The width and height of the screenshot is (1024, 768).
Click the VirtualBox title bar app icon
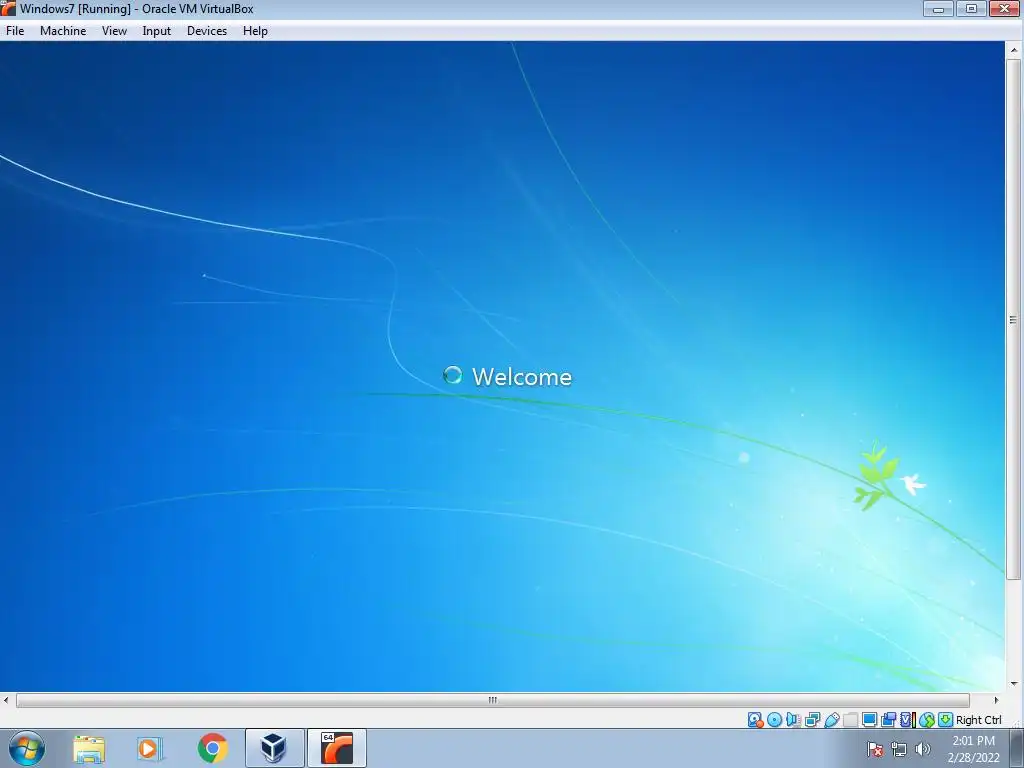coord(8,8)
